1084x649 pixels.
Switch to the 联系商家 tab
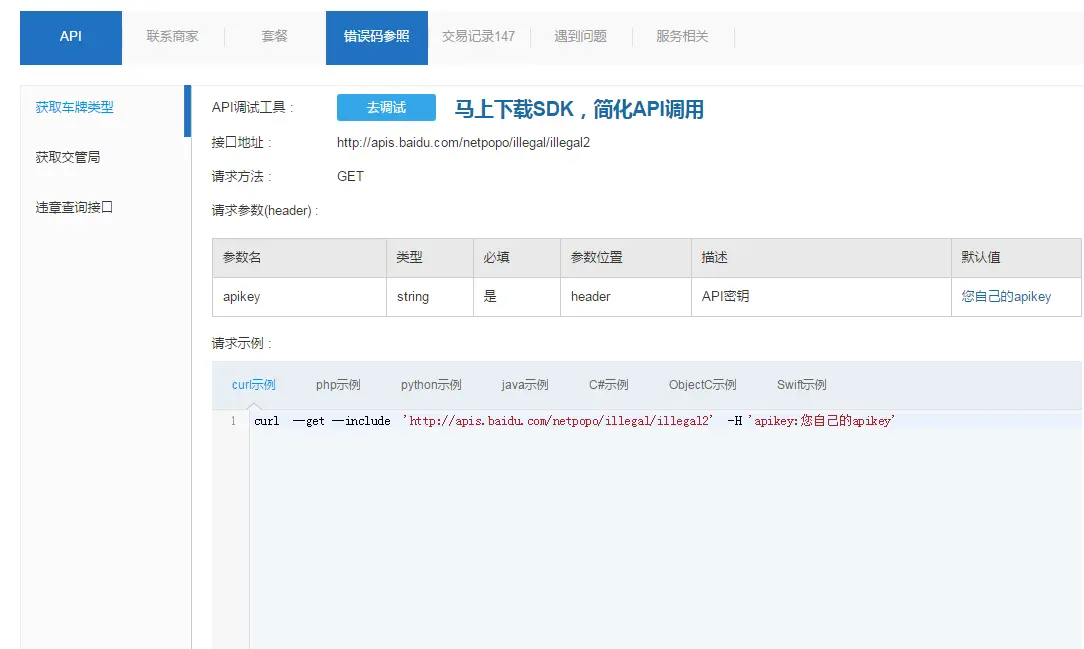pyautogui.click(x=172, y=37)
